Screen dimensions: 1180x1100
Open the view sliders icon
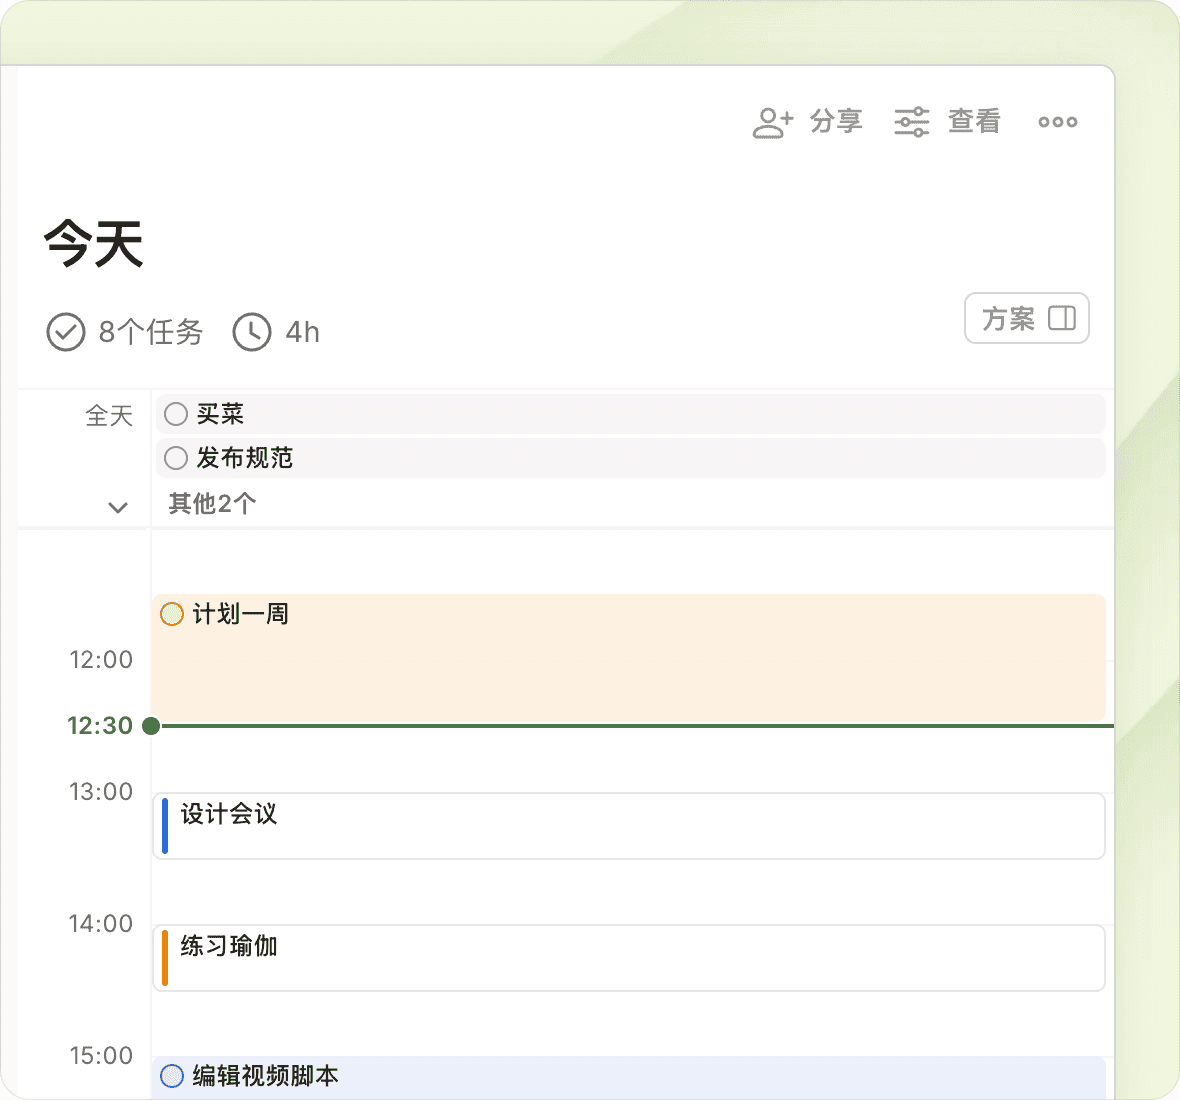[911, 122]
